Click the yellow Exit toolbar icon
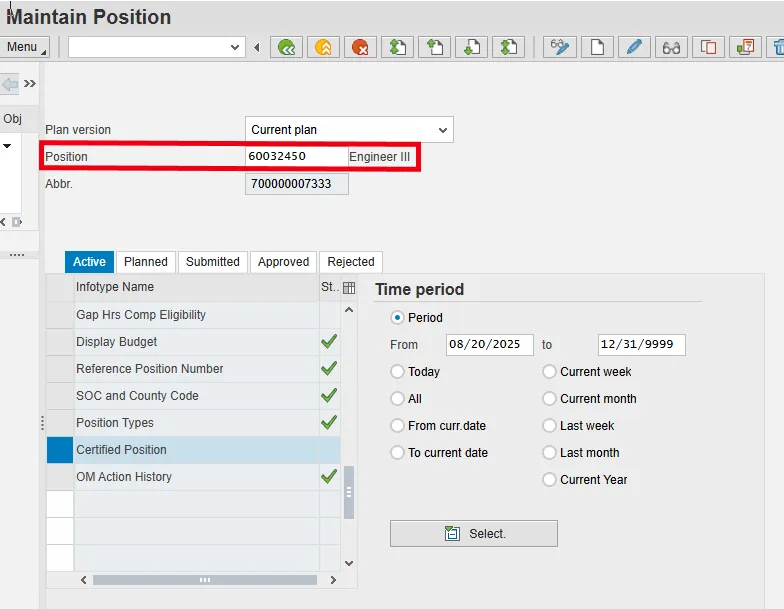 pos(324,48)
